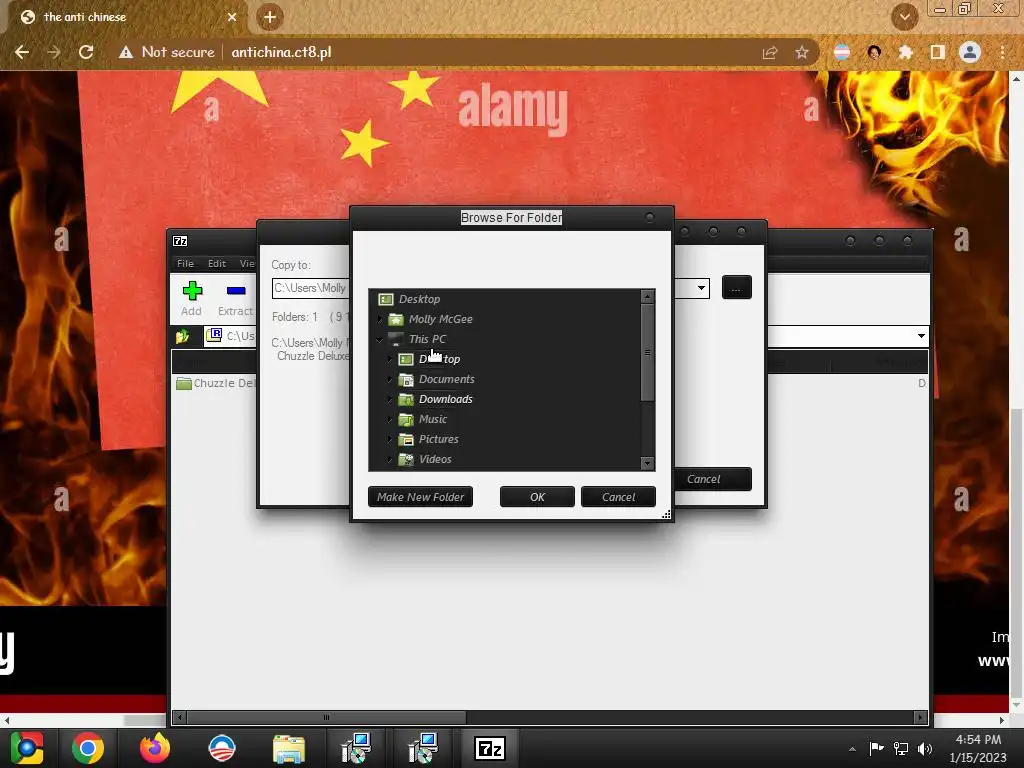Open the 7-Zip address bar dropdown arrow
This screenshot has height=768, width=1024.
pyautogui.click(x=921, y=336)
